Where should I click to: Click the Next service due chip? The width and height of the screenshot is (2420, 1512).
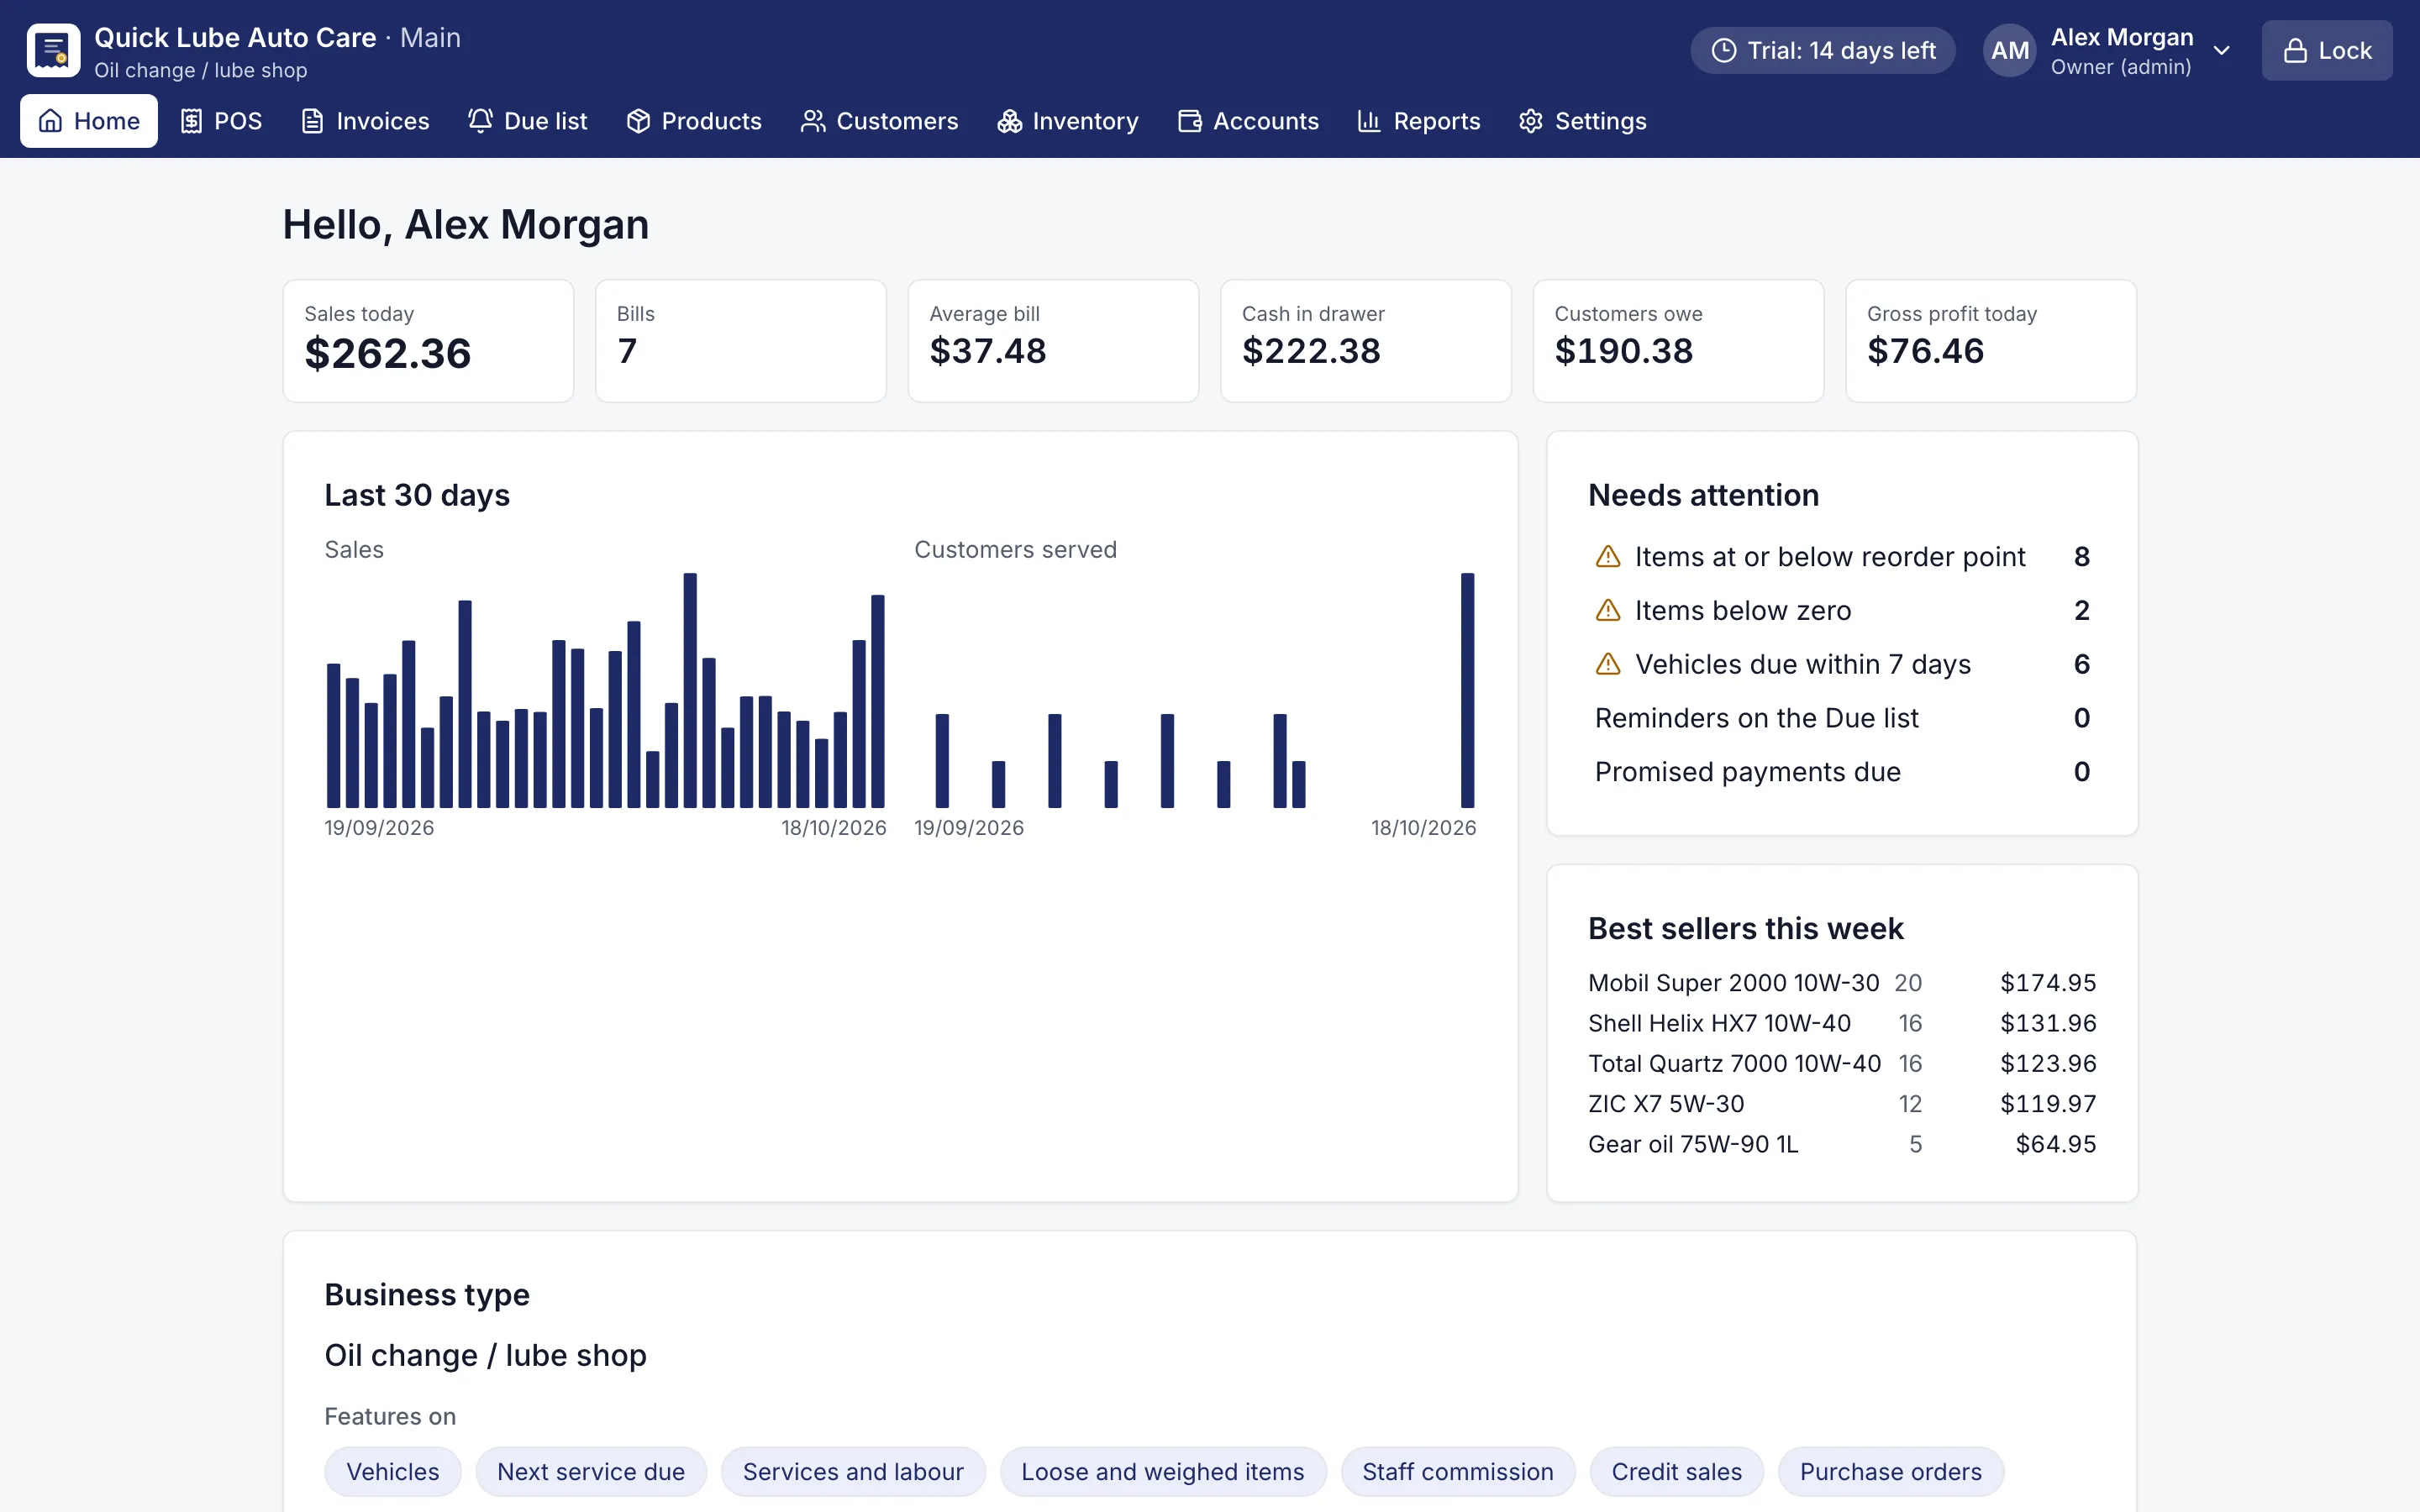point(591,1471)
